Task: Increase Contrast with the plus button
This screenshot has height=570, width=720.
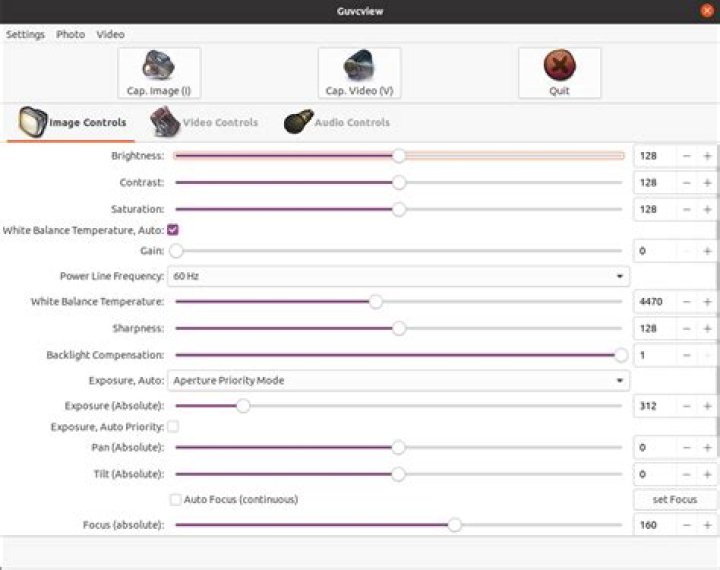Action: 707,183
